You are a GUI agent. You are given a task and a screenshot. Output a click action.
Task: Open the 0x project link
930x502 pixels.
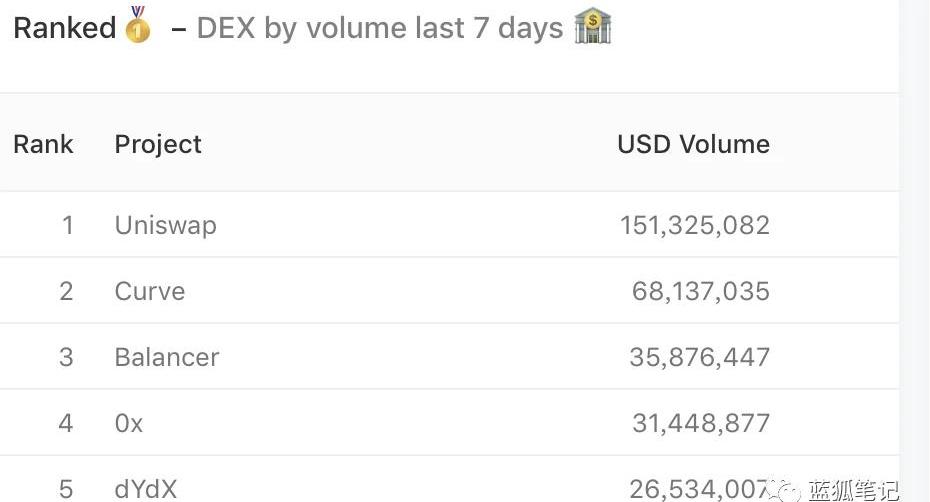129,423
